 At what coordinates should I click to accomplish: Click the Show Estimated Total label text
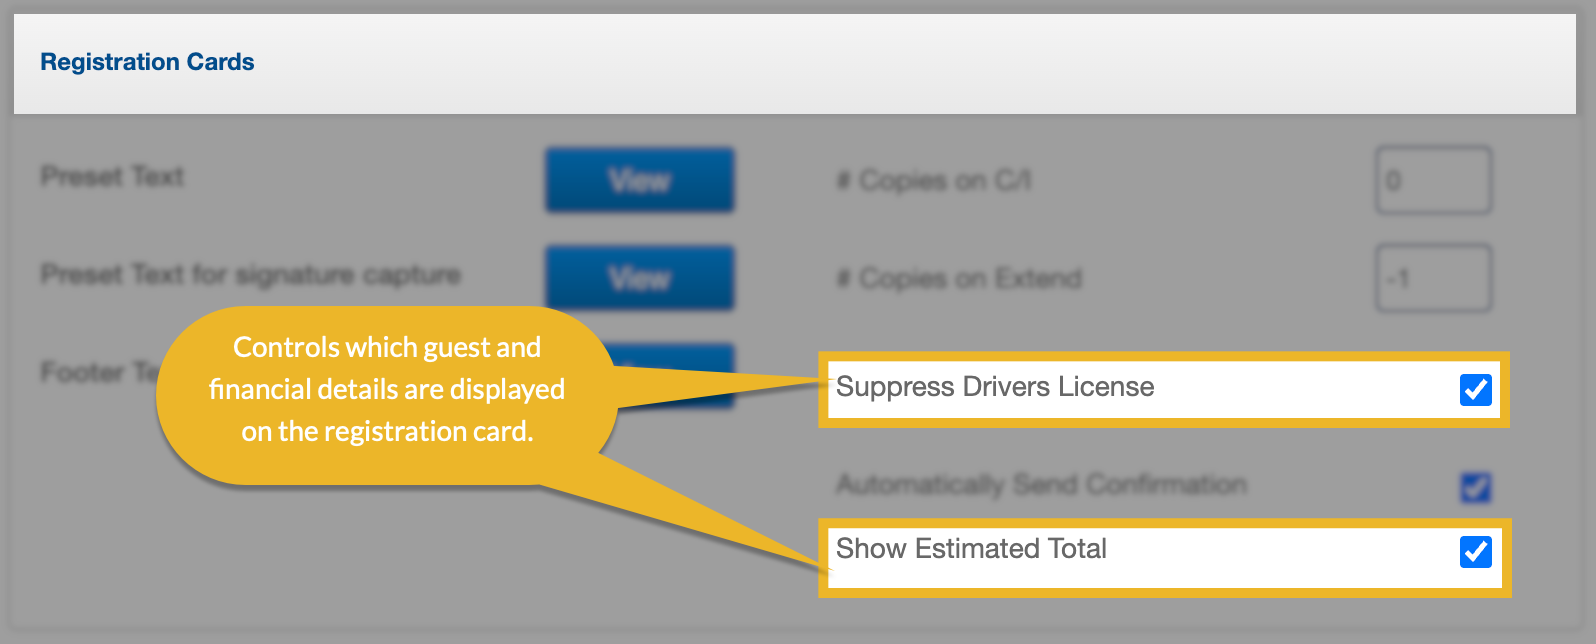(x=970, y=549)
